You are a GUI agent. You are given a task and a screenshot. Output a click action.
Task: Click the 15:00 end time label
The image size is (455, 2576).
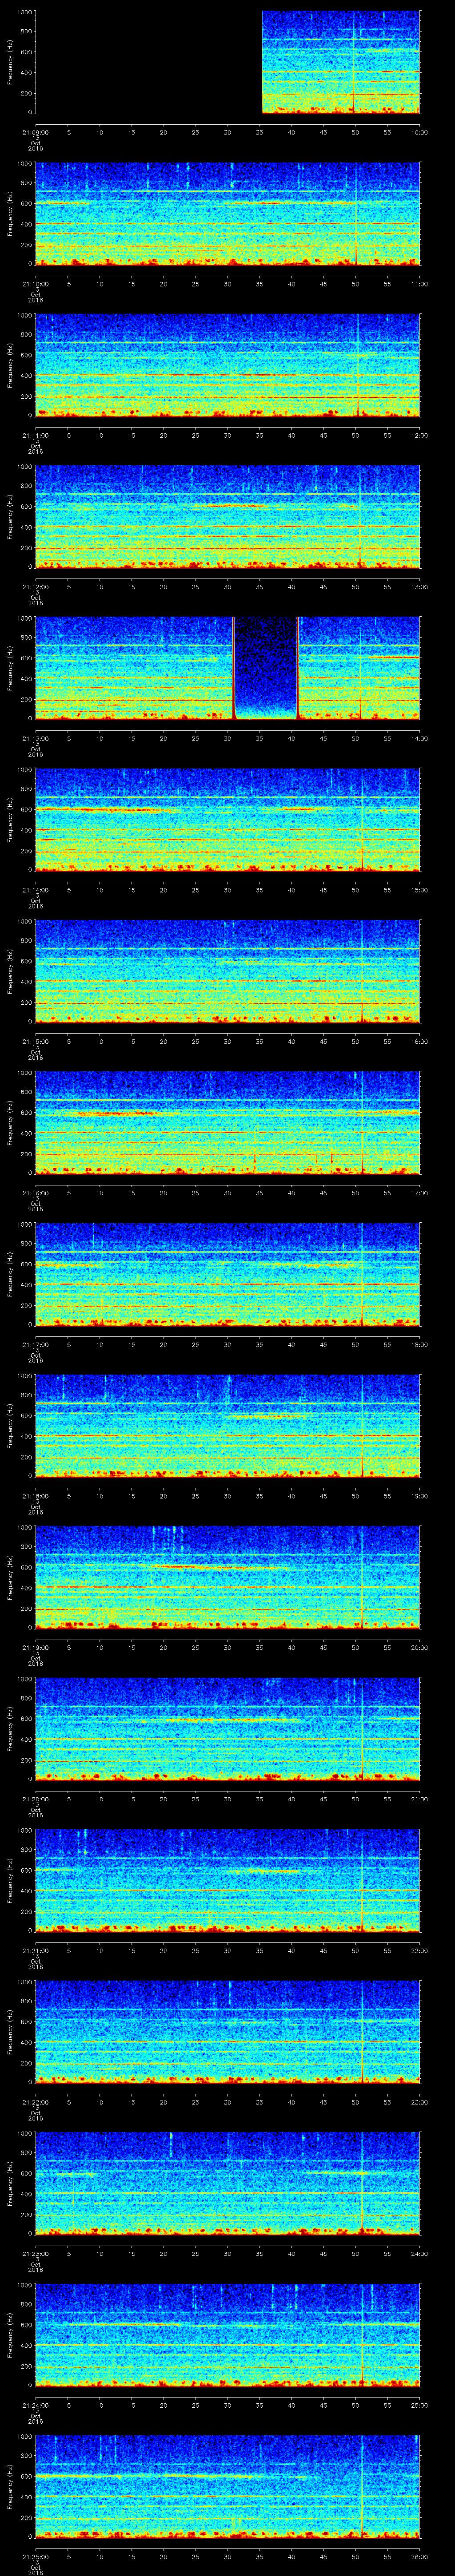point(420,890)
